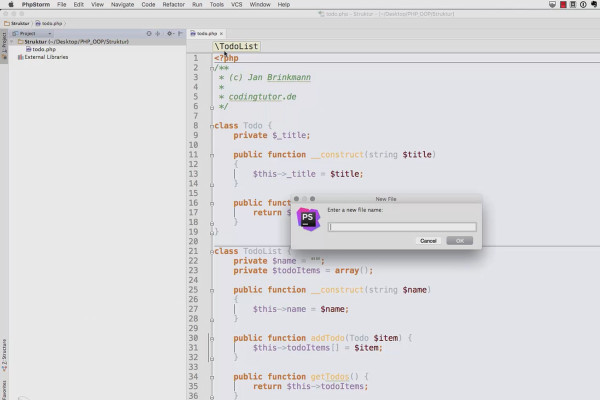Click the 1Password circle icon in the menu bar

click(583, 5)
